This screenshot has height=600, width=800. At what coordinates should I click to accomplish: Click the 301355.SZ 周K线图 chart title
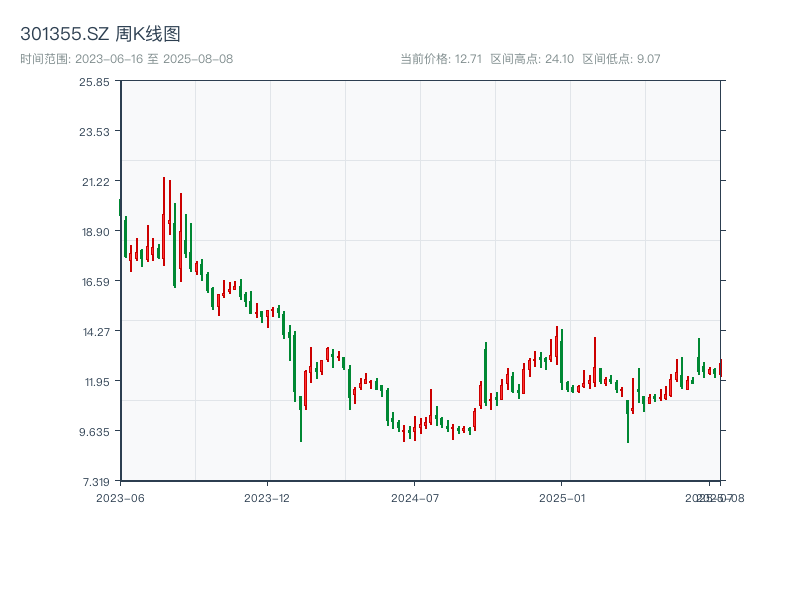click(x=100, y=35)
